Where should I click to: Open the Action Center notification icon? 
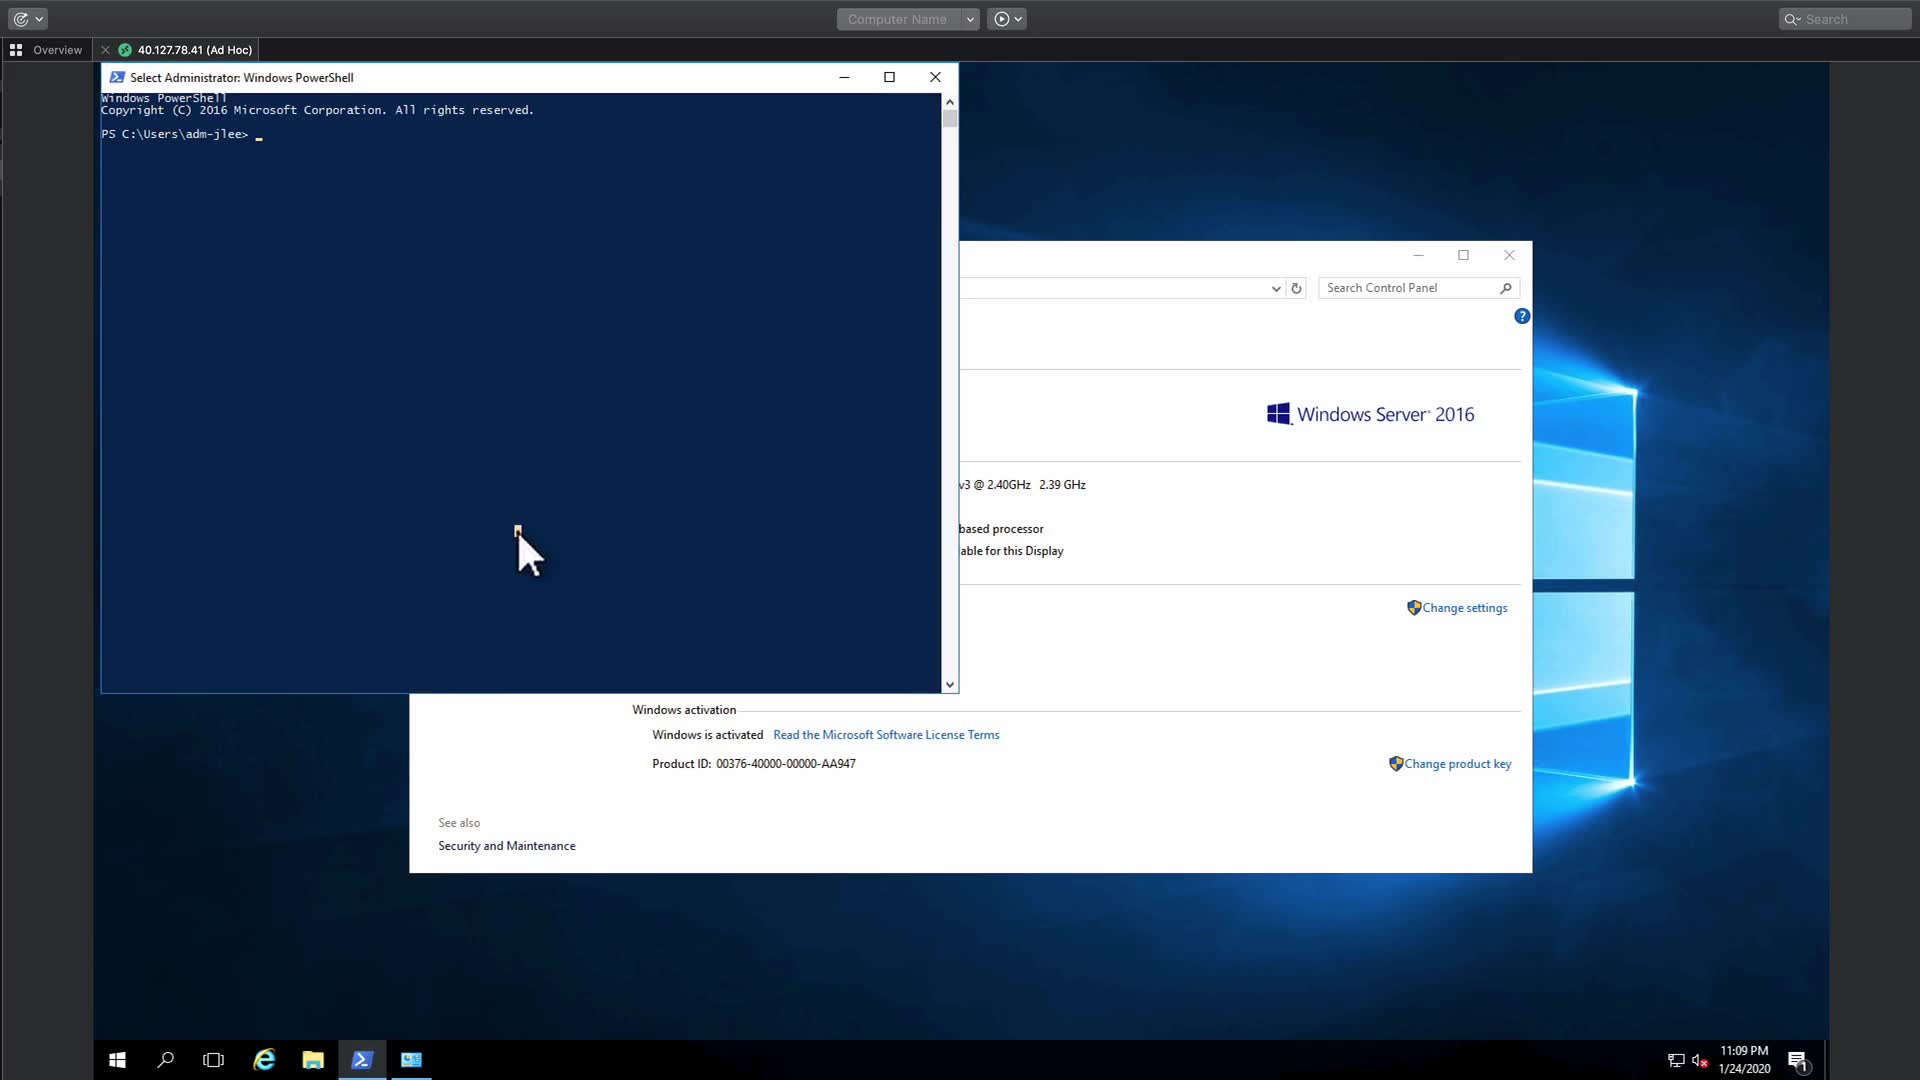coord(1797,1061)
